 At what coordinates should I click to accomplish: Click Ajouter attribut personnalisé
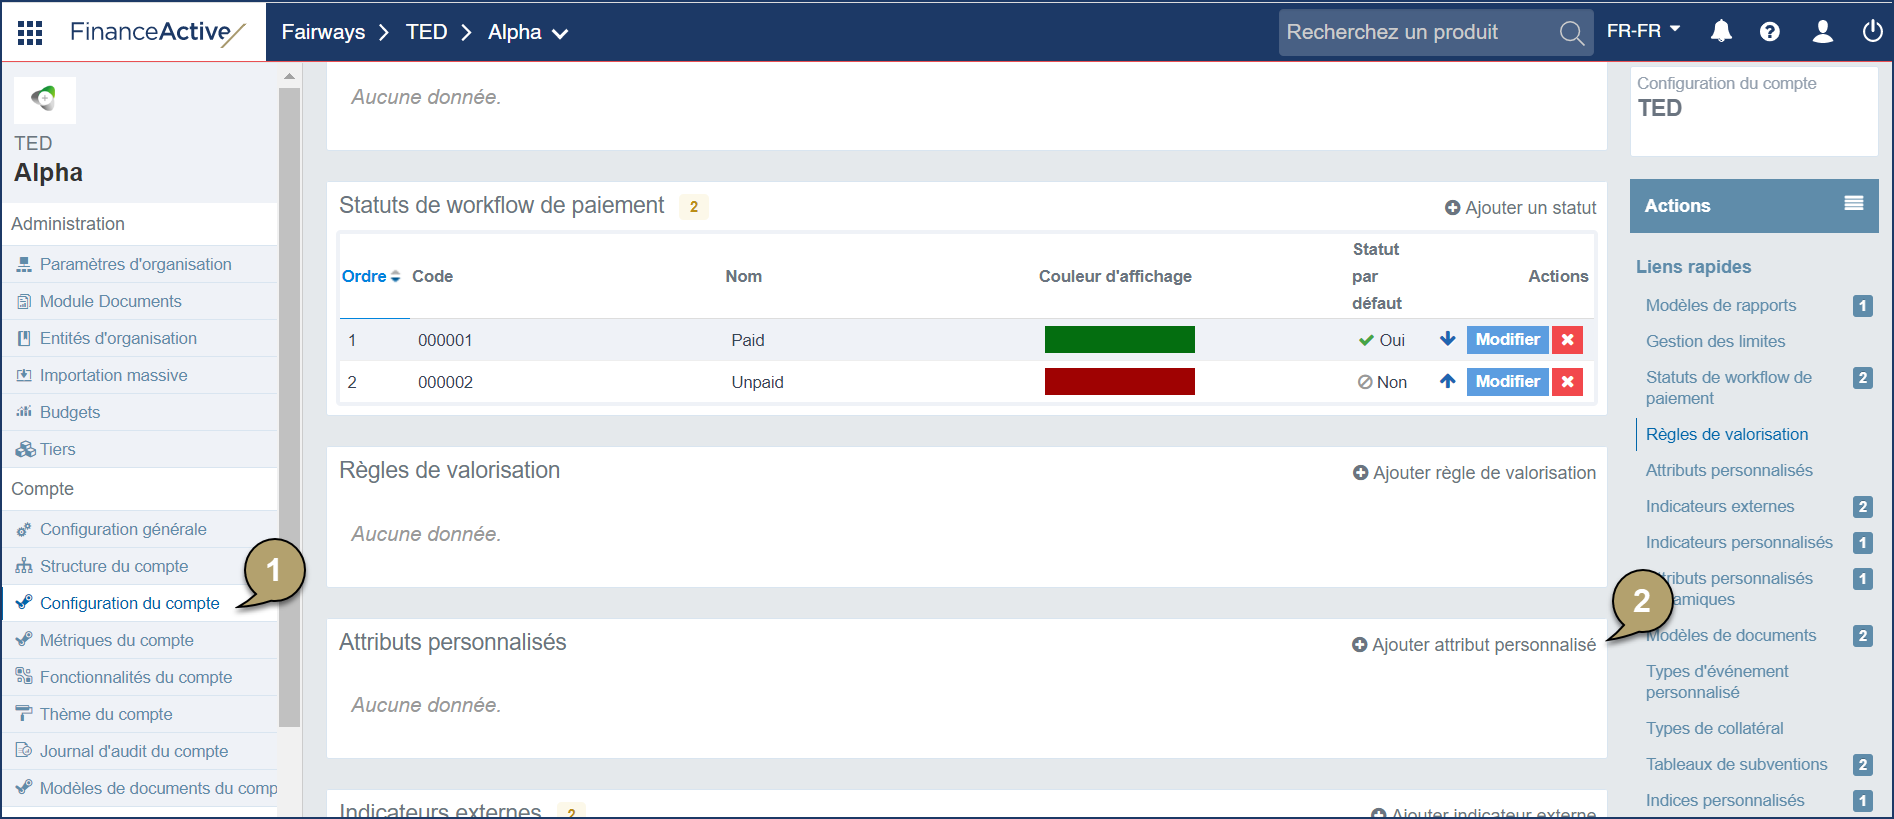pyautogui.click(x=1474, y=645)
